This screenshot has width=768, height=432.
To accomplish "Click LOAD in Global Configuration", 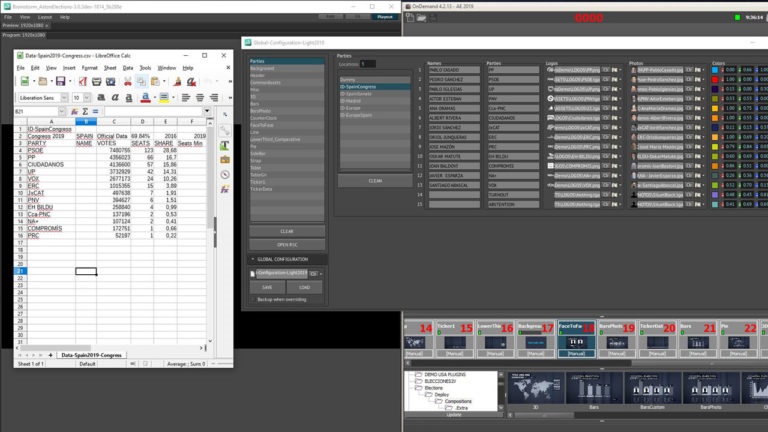I will point(305,287).
